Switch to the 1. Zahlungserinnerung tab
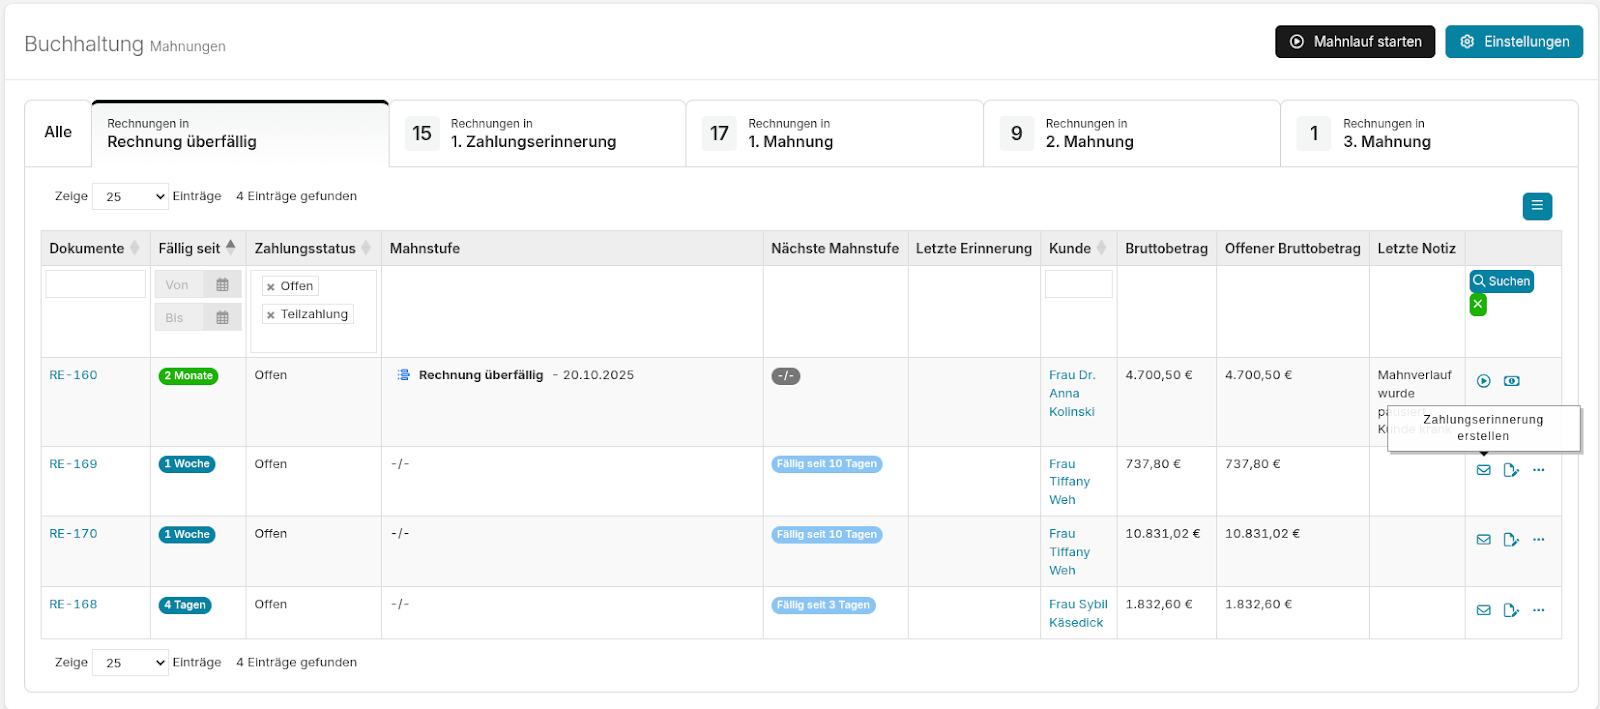 (537, 133)
